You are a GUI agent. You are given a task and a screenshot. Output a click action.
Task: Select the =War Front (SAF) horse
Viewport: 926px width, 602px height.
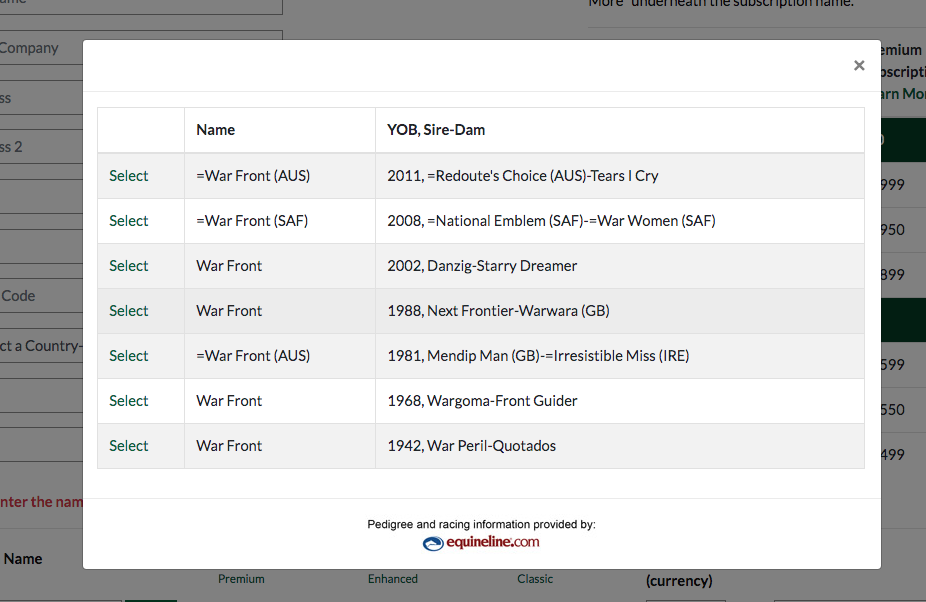click(x=128, y=221)
